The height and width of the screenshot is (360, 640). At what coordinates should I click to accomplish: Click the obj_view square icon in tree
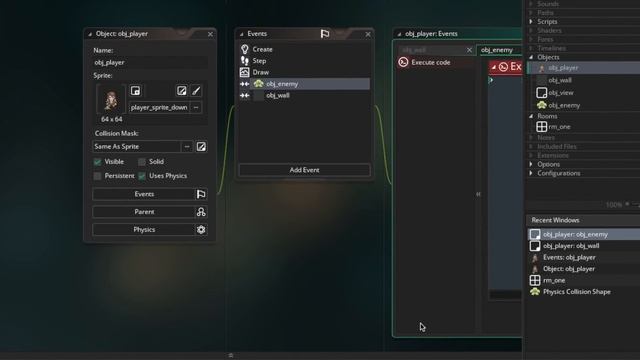542,93
